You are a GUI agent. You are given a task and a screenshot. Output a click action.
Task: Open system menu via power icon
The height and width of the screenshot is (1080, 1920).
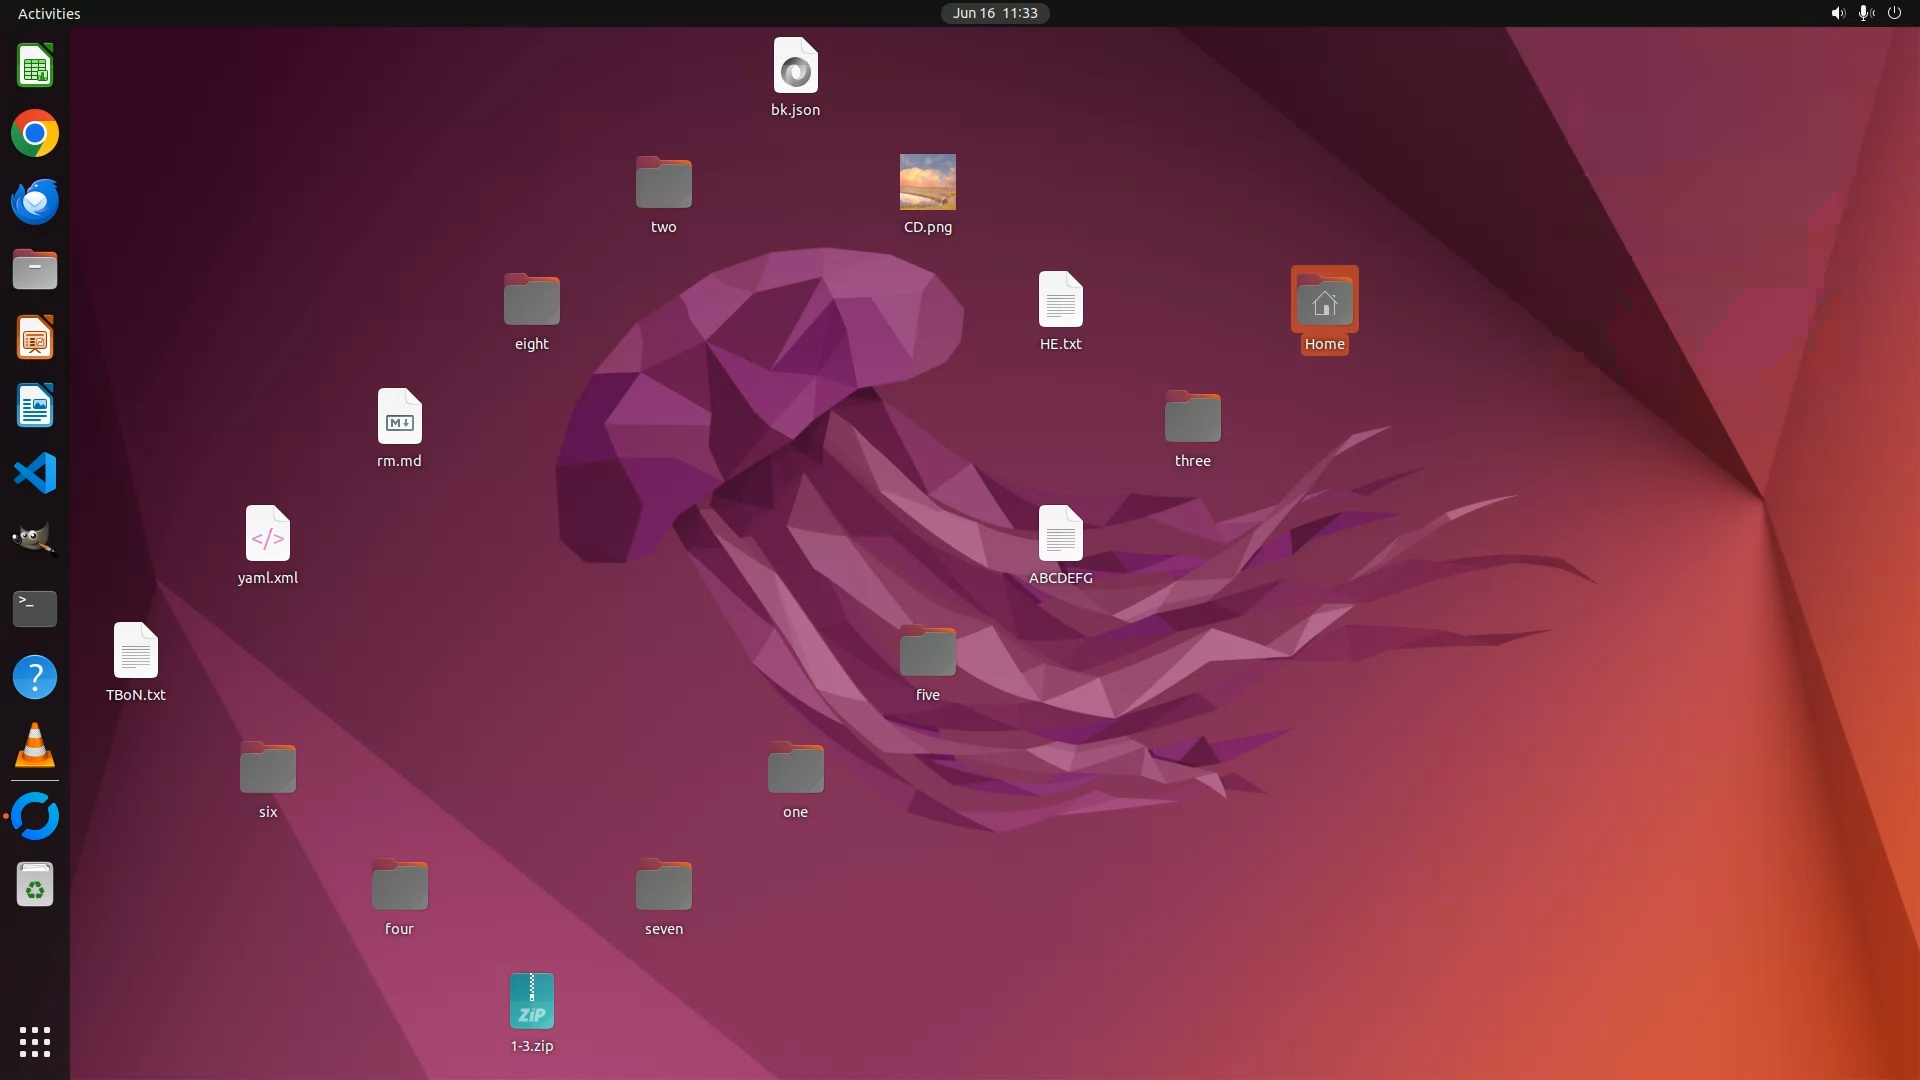pyautogui.click(x=1894, y=13)
